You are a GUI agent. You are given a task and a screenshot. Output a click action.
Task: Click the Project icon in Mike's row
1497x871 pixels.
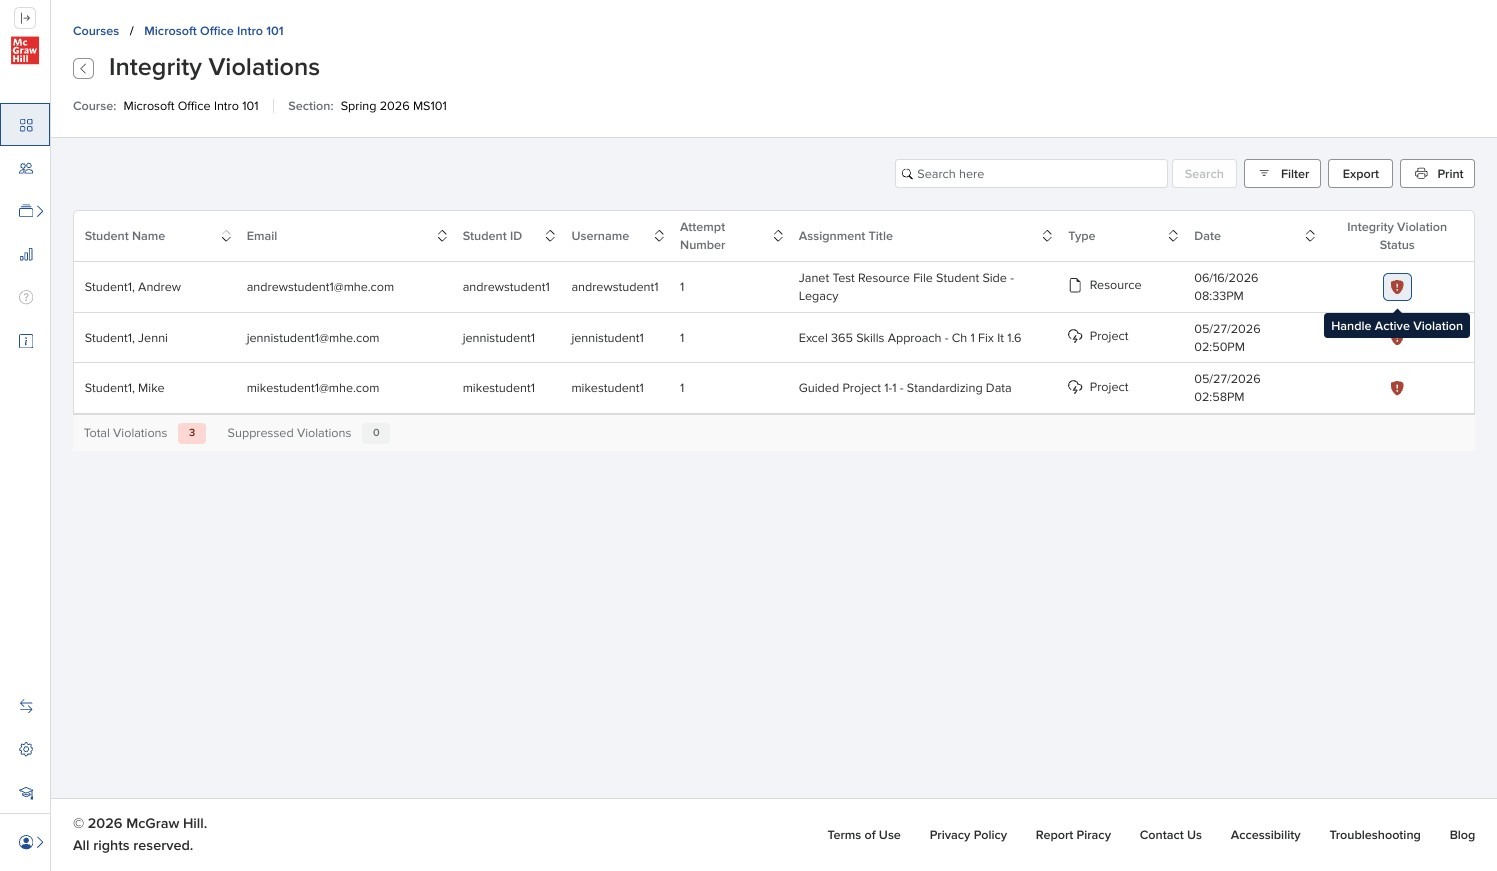click(1075, 387)
